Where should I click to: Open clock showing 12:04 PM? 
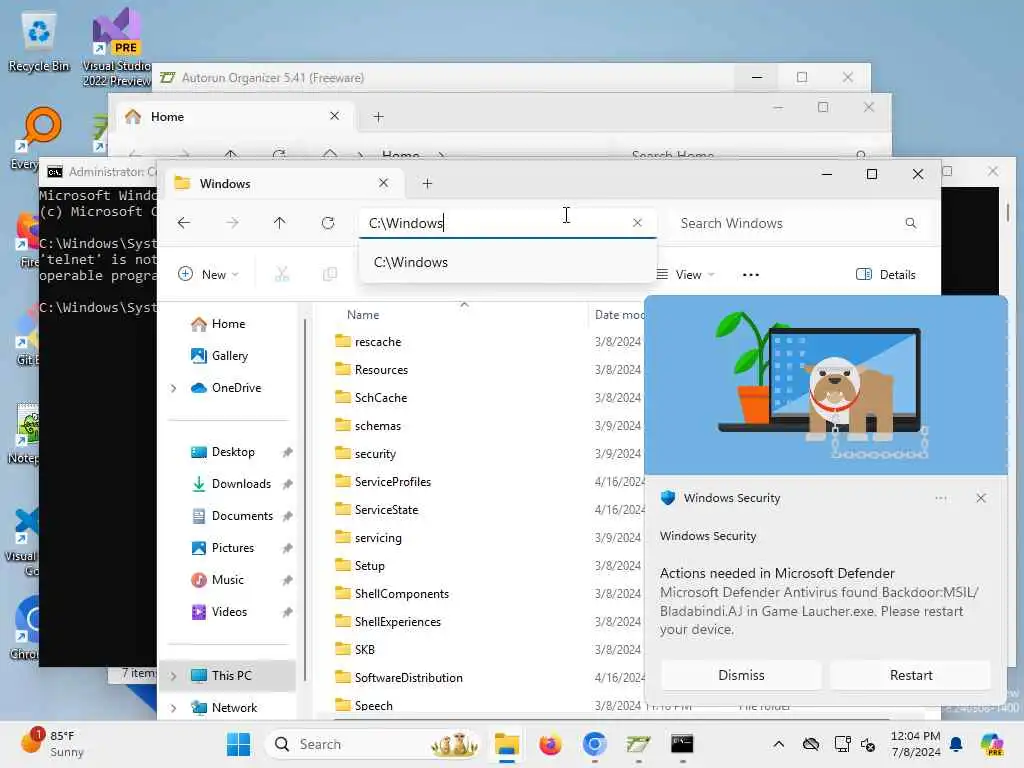point(916,744)
